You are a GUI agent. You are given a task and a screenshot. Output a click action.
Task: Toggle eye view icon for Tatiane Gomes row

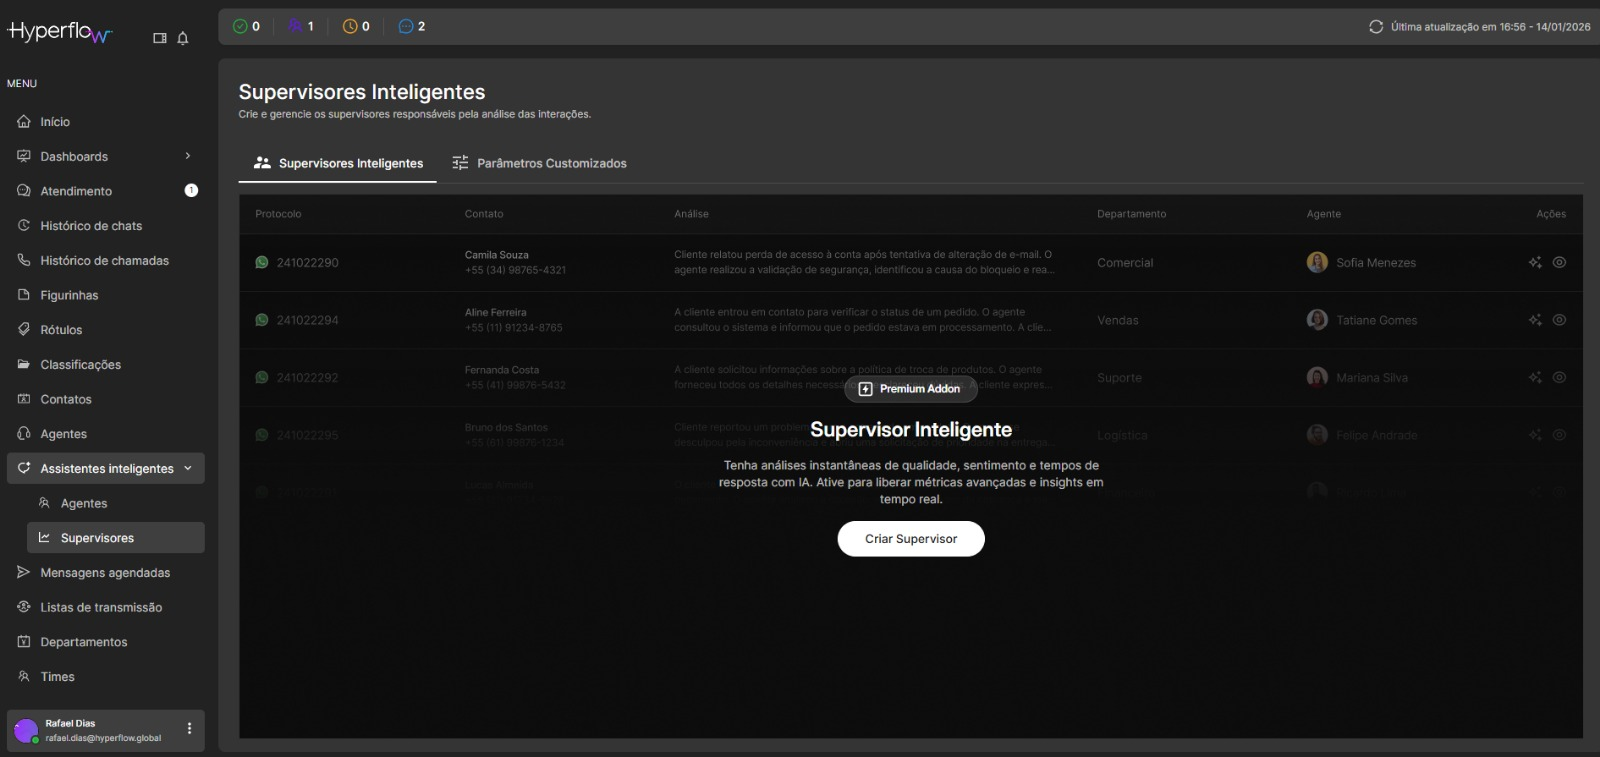tap(1559, 320)
